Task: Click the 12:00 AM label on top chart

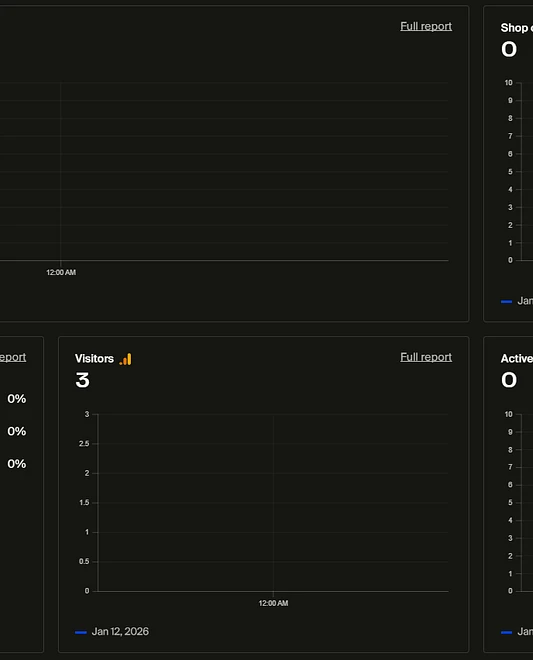Action: pos(61,272)
